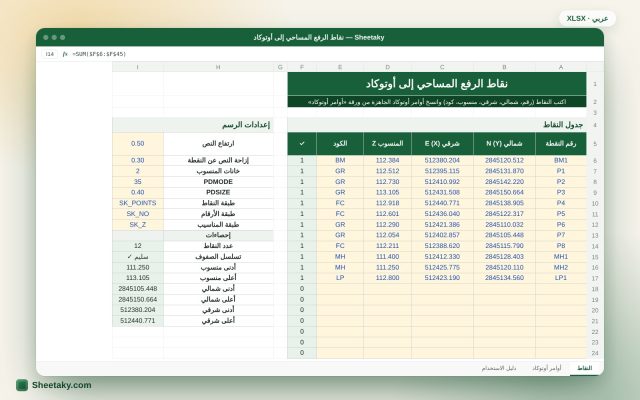Select lowest elevation value 111.250
The width and height of the screenshot is (640, 400).
coord(138,267)
